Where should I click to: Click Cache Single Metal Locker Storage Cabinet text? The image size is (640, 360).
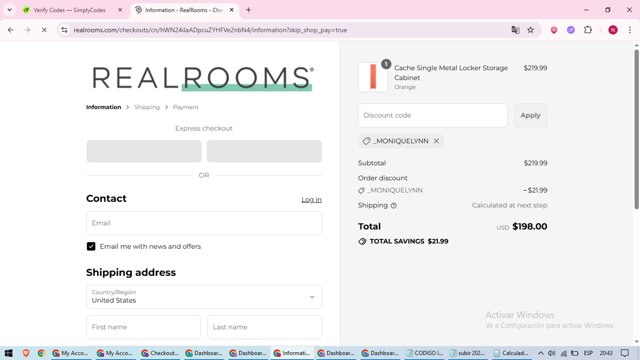click(451, 73)
